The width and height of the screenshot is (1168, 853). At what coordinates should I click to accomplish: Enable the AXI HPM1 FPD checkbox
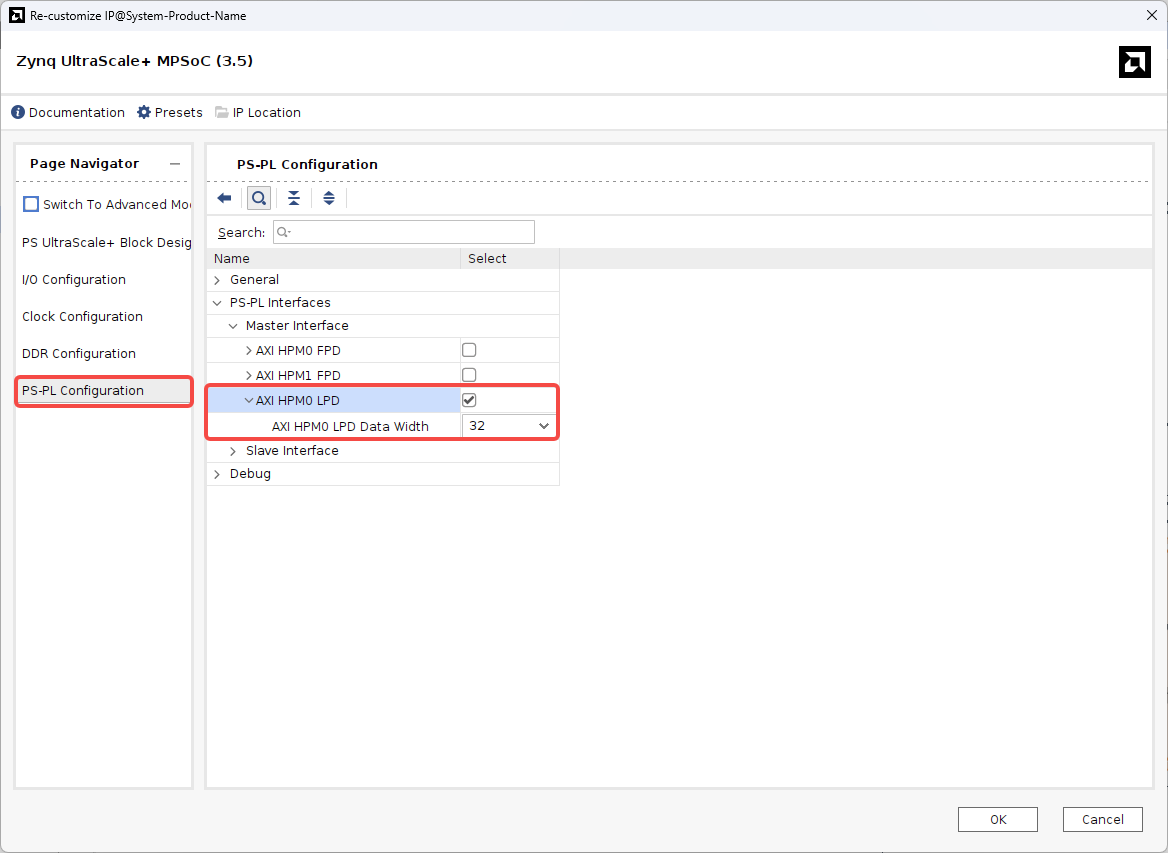tap(469, 375)
